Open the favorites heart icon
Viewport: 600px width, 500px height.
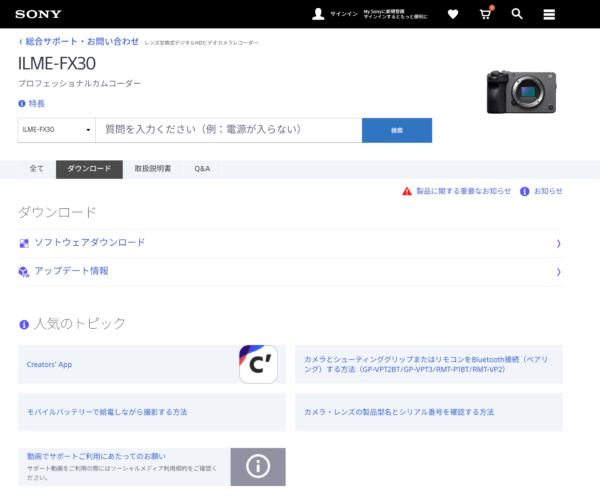(453, 15)
